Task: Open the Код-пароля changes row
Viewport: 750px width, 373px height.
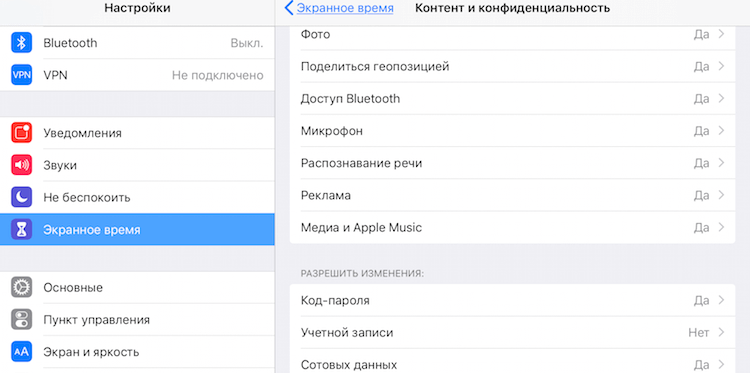Action: pos(512,300)
